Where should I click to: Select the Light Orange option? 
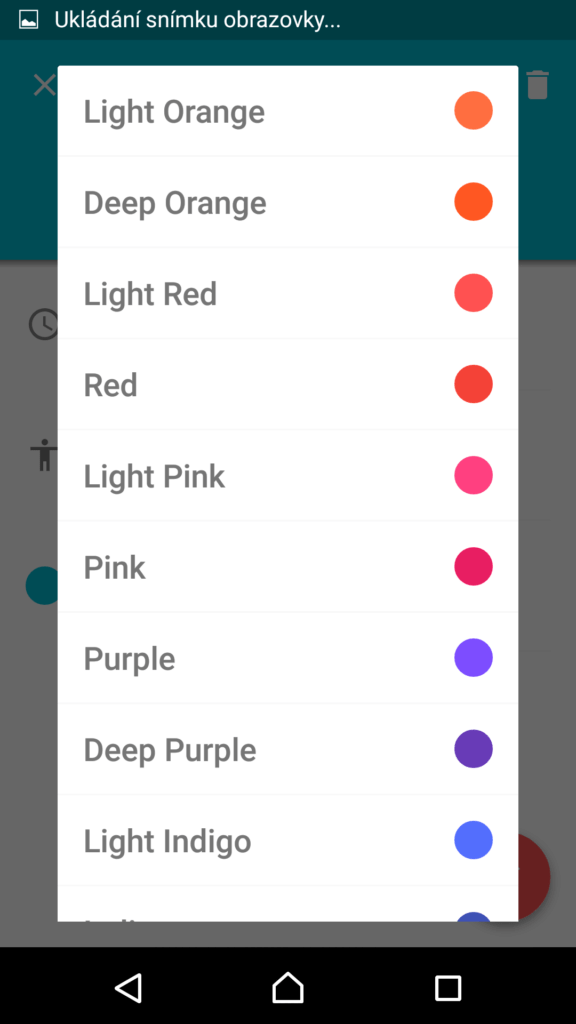click(x=288, y=111)
